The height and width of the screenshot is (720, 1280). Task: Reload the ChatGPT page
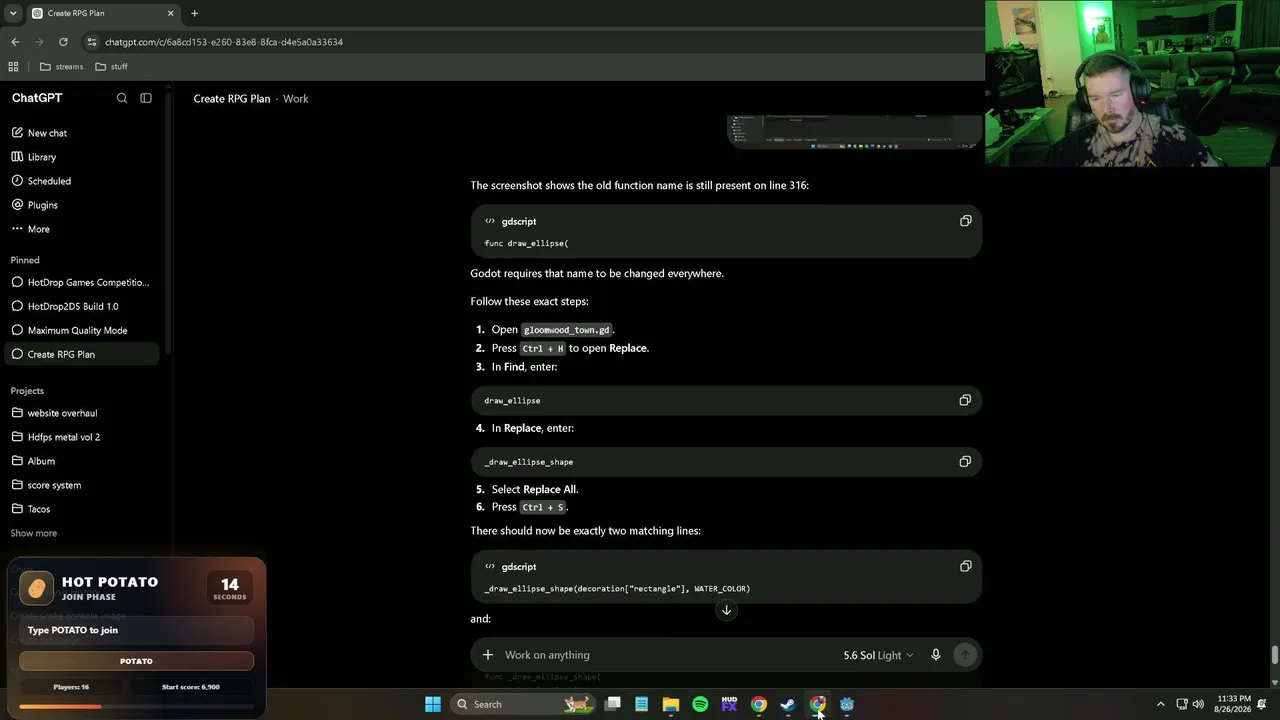(x=63, y=42)
